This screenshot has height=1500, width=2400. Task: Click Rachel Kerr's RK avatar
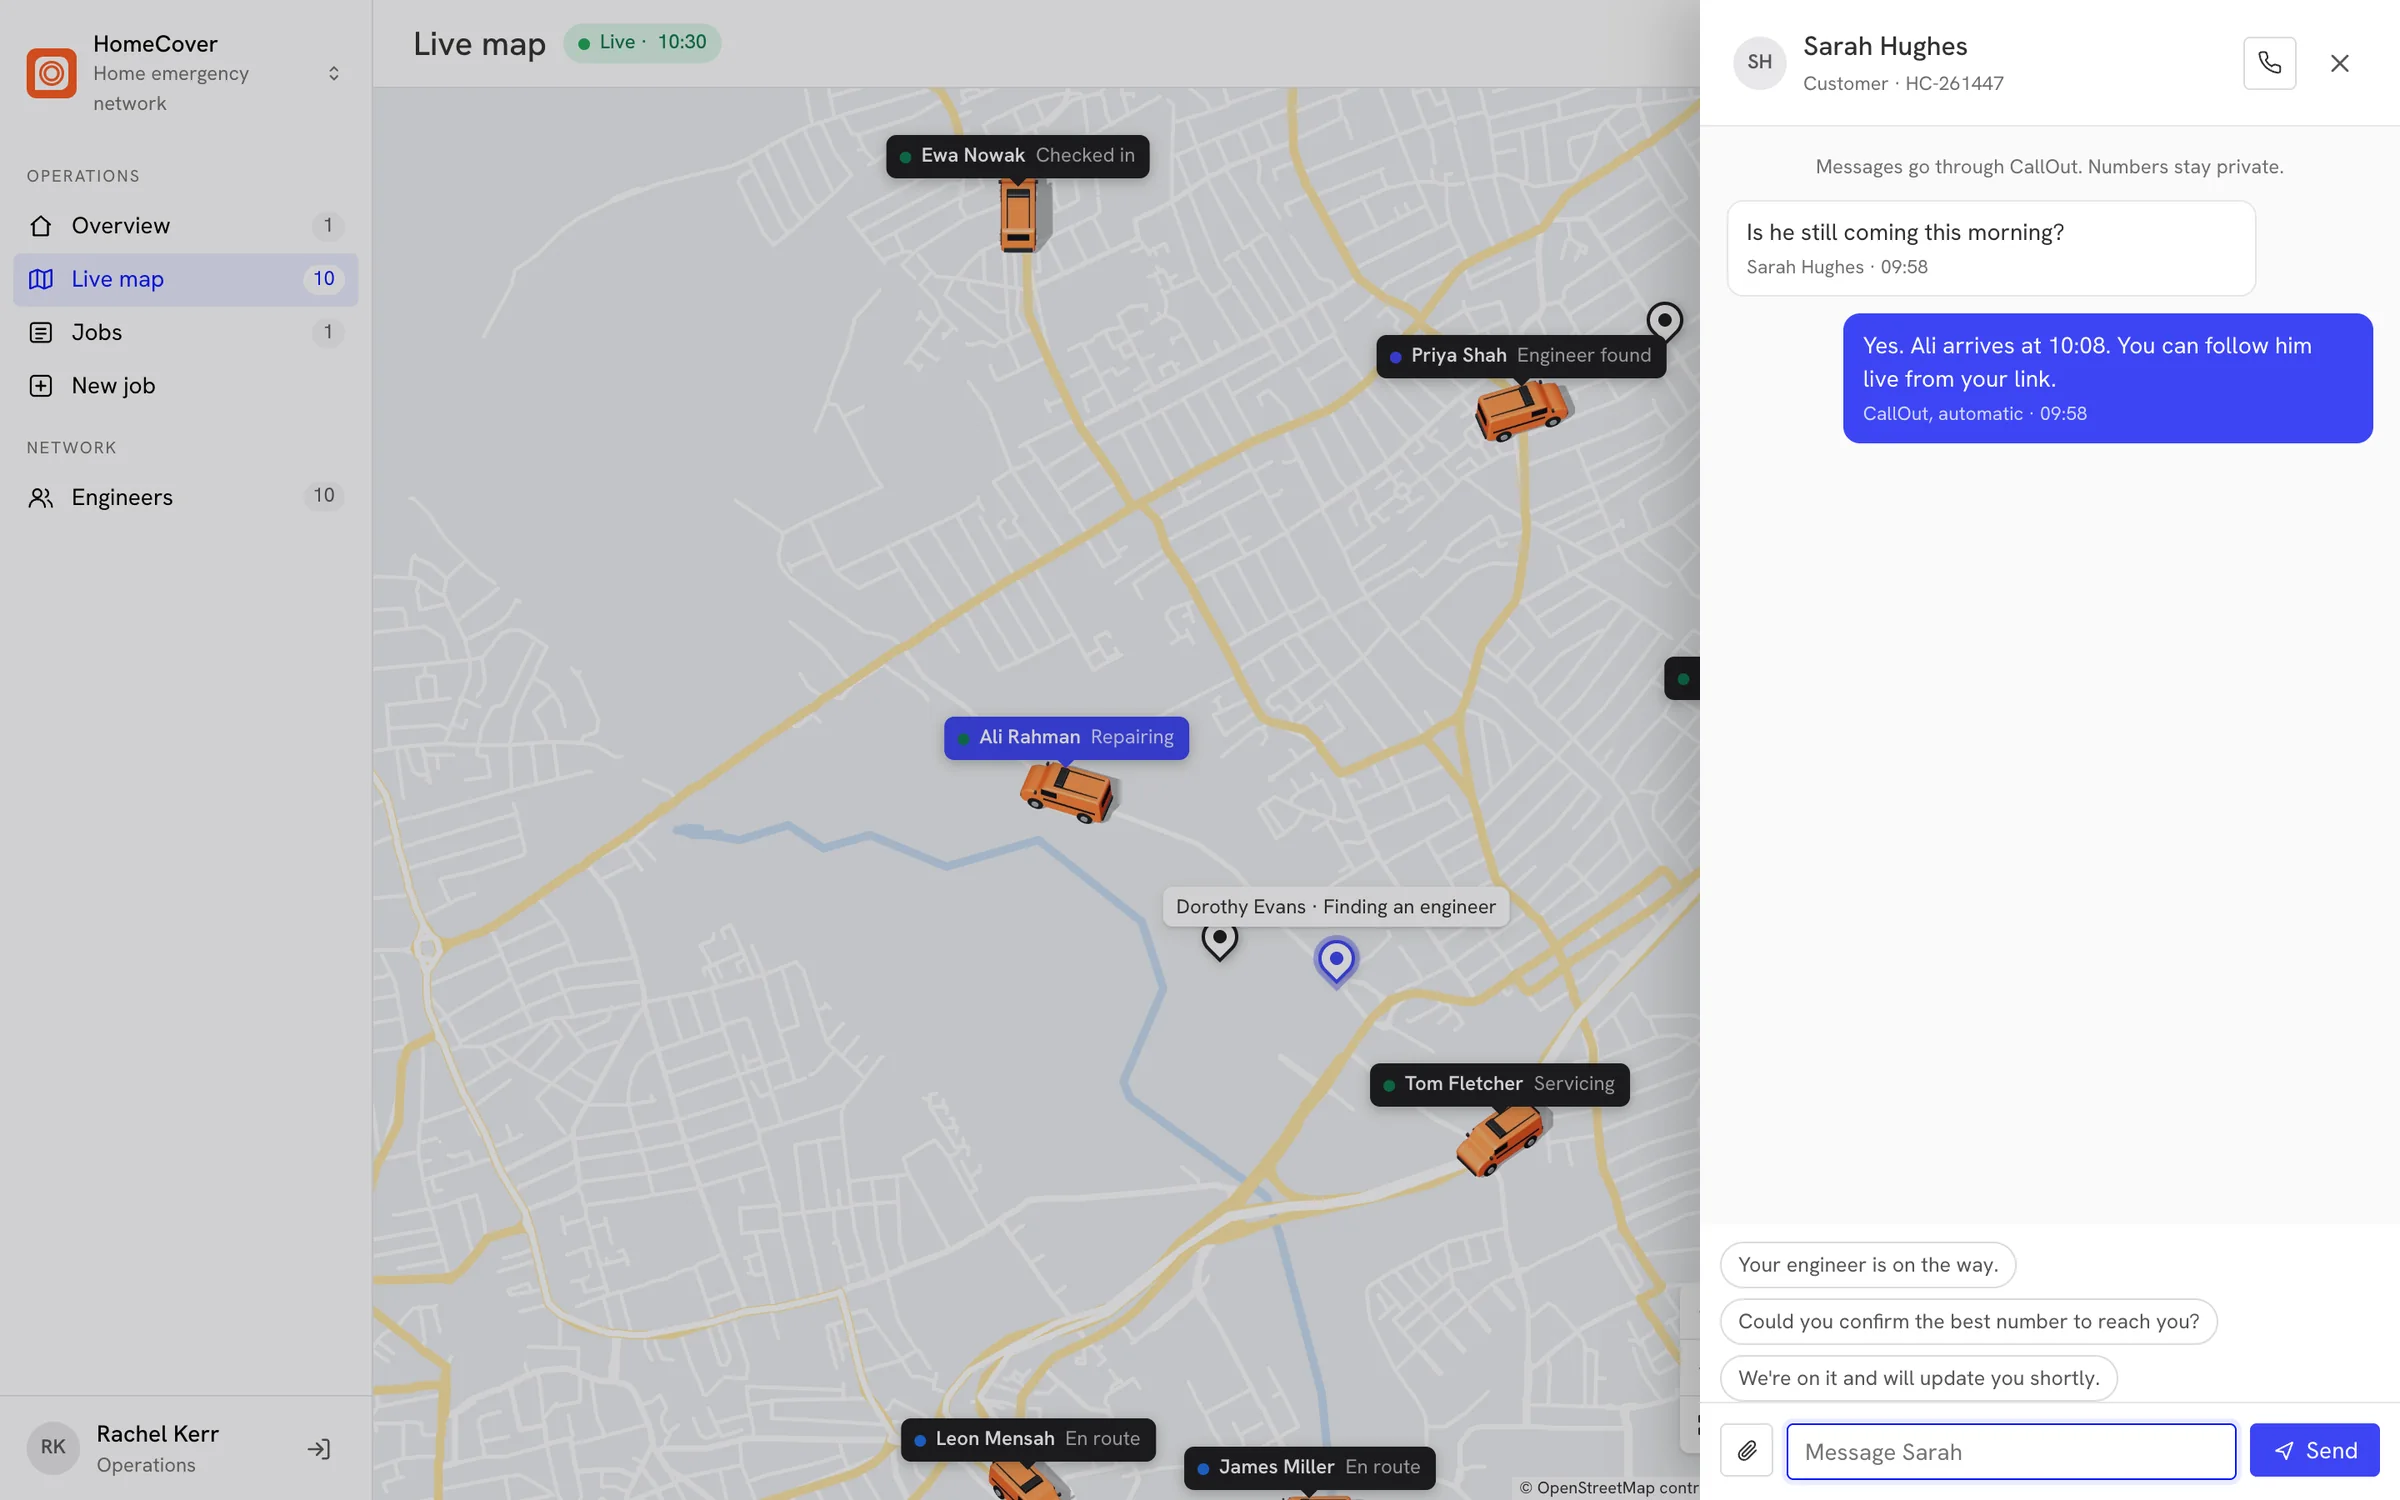tap(53, 1448)
